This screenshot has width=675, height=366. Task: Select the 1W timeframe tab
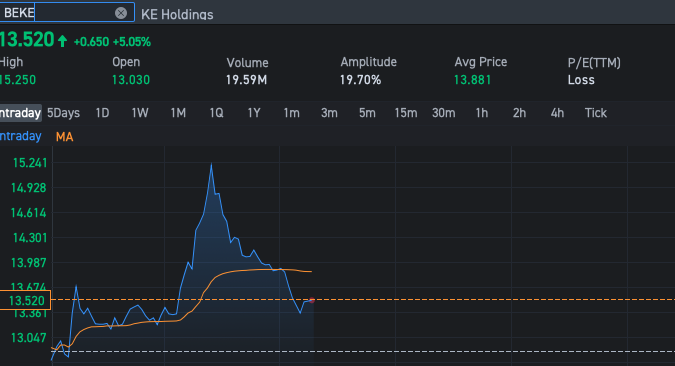[x=140, y=113]
